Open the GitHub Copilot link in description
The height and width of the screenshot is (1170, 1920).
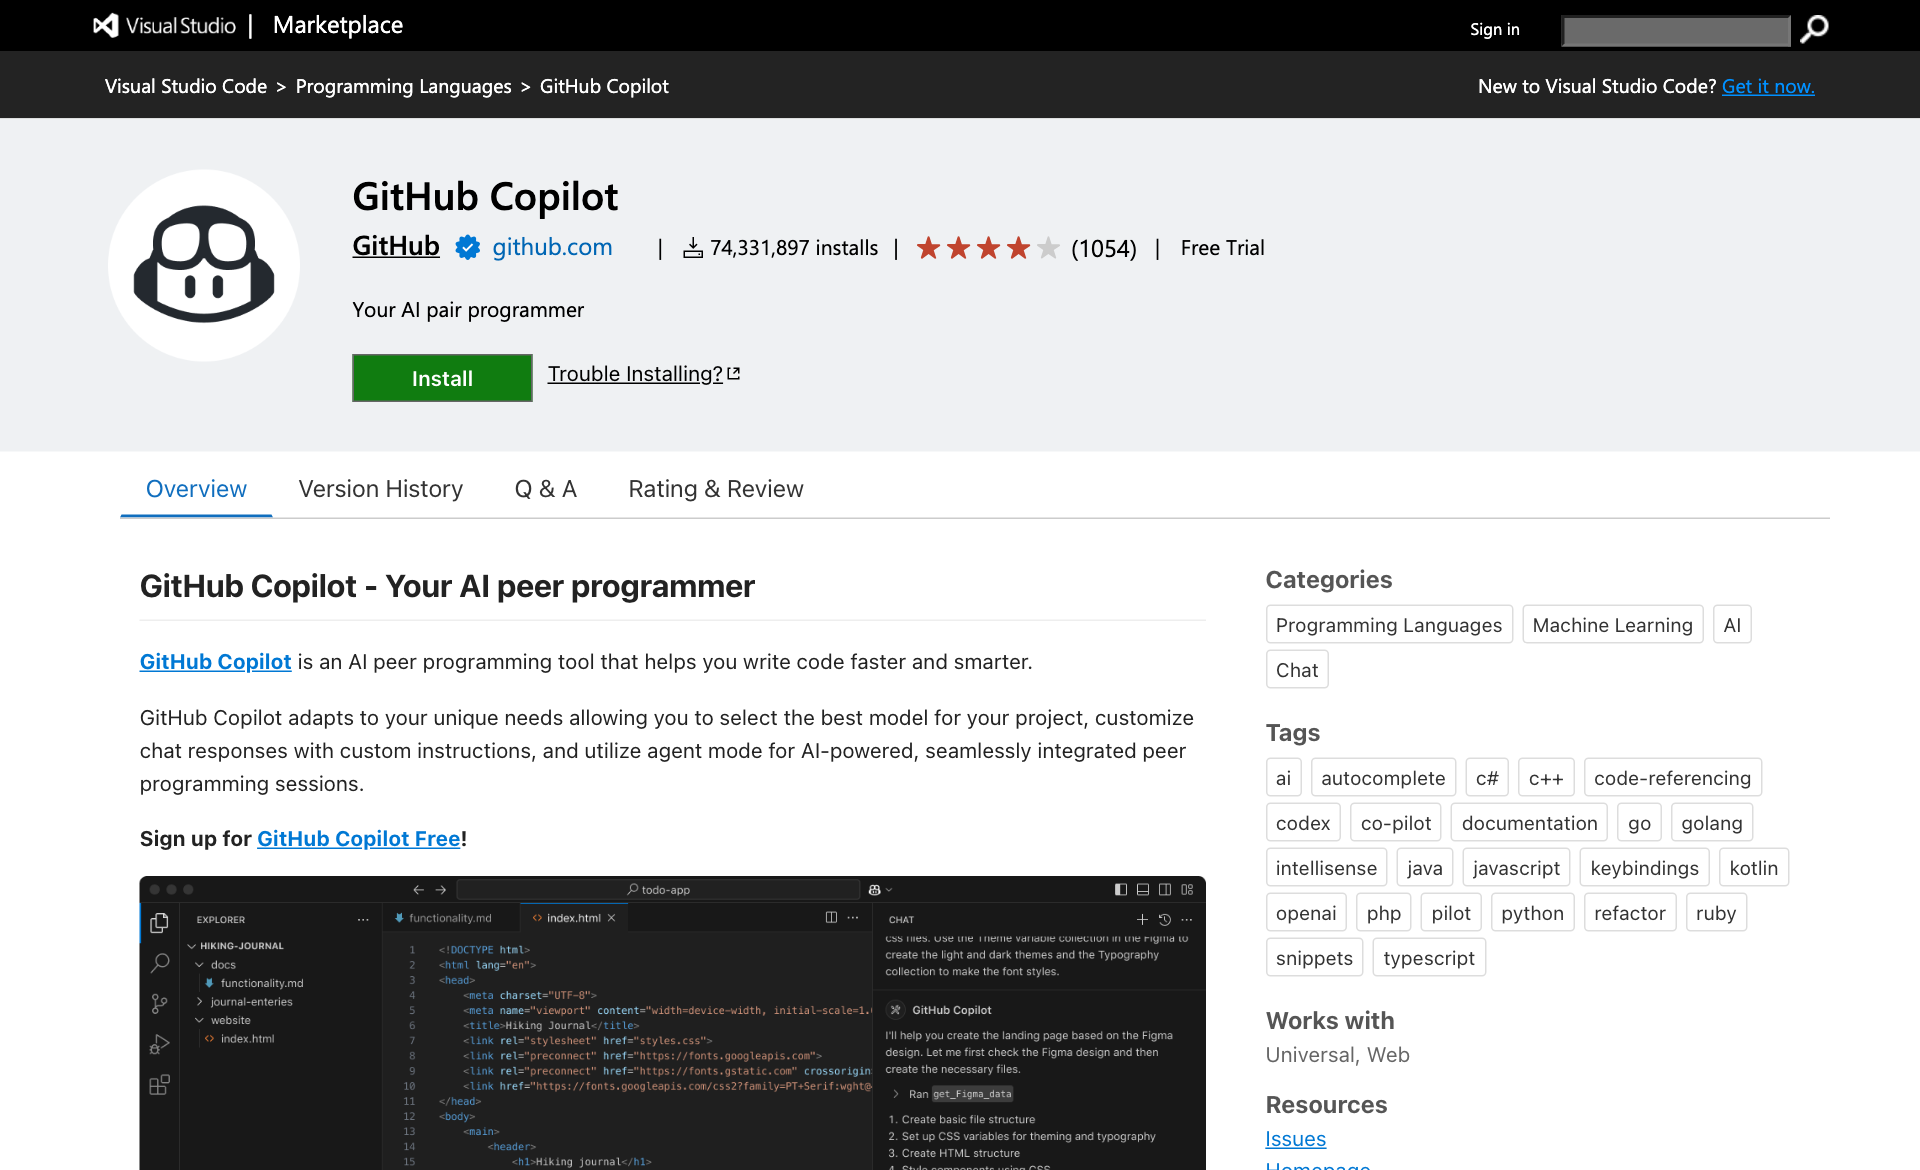(215, 661)
